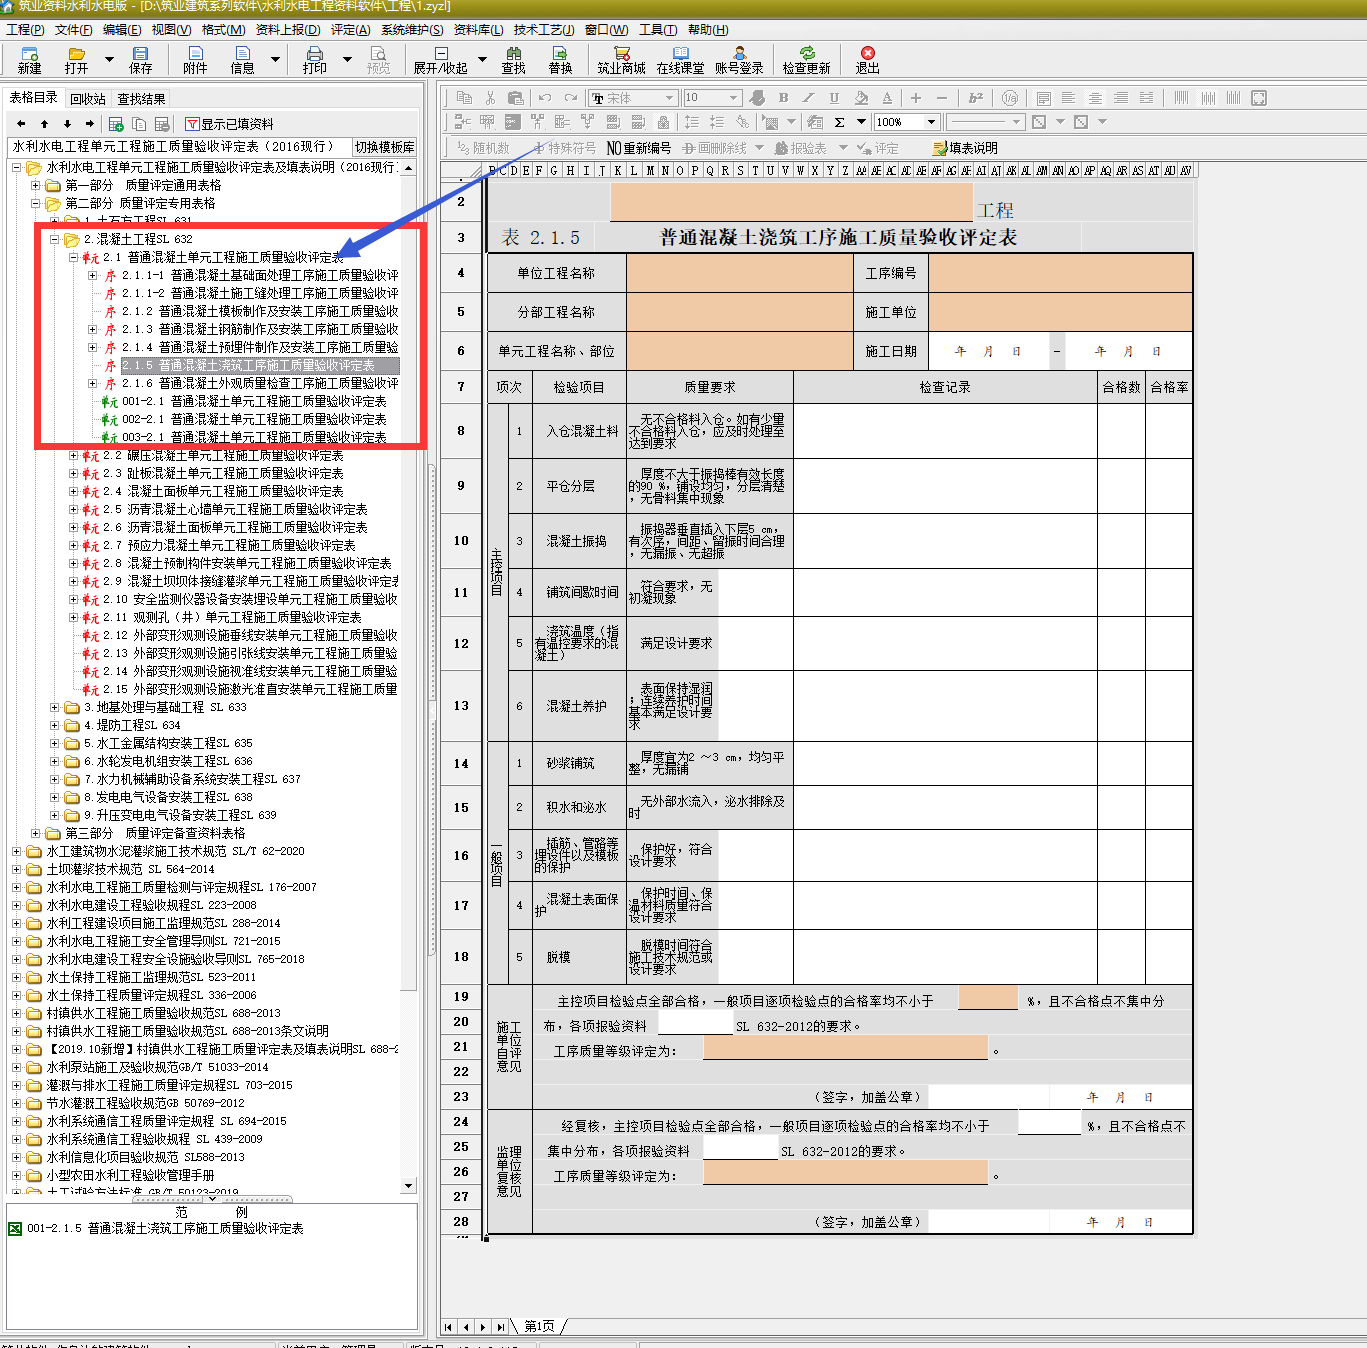Click the cut scissors icon

(490, 98)
